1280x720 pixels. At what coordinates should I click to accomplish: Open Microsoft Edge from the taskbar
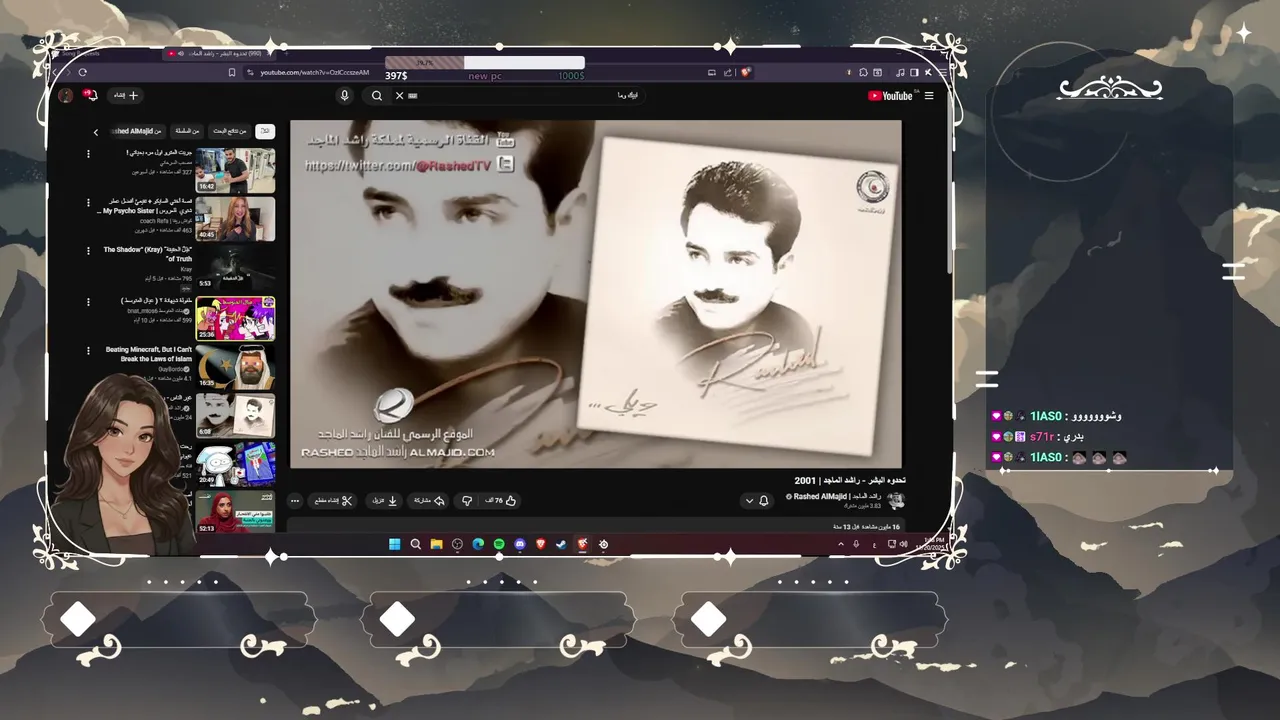[x=478, y=544]
